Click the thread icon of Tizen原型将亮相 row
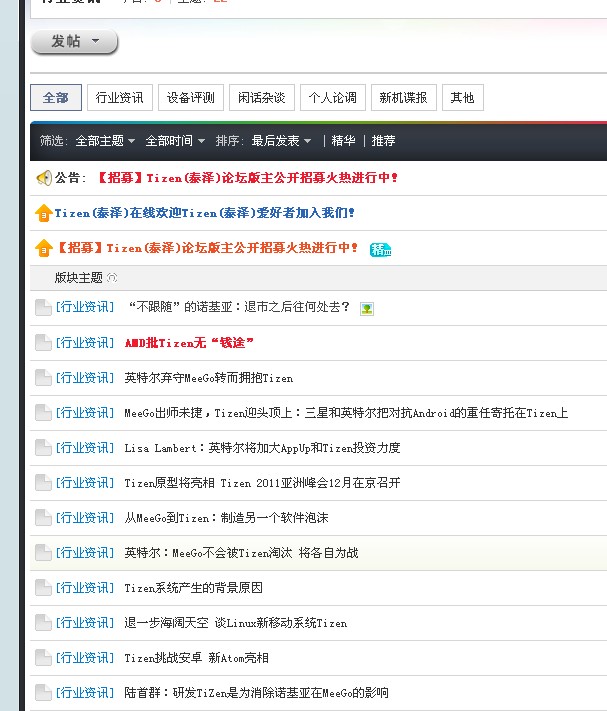This screenshot has height=711, width=607. (44, 483)
